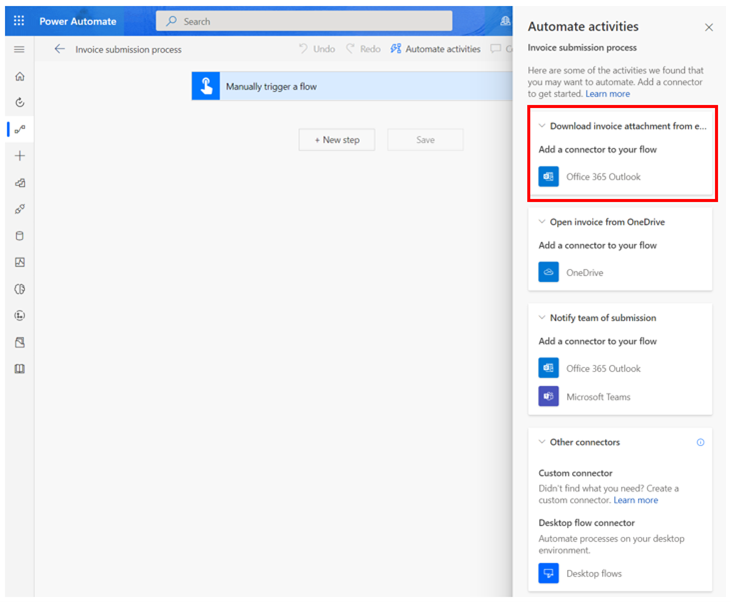731x602 pixels.
Task: Click the Power Automate title
Action: 78,21
